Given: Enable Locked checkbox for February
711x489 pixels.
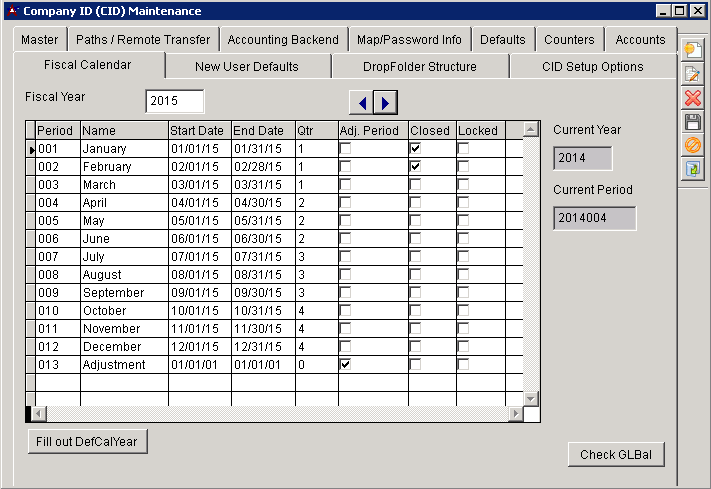Looking at the screenshot, I should [x=464, y=167].
